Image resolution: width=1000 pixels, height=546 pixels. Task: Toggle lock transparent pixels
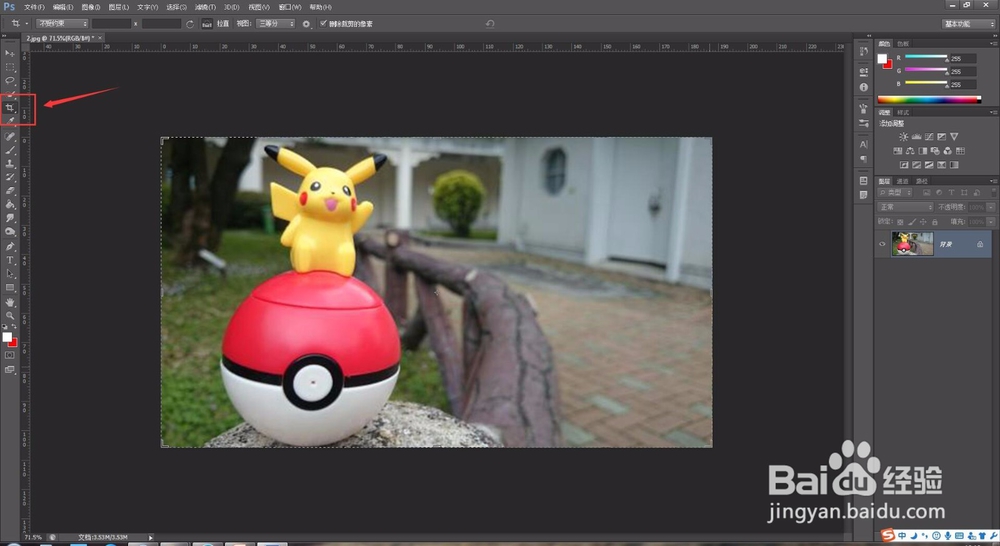click(900, 222)
